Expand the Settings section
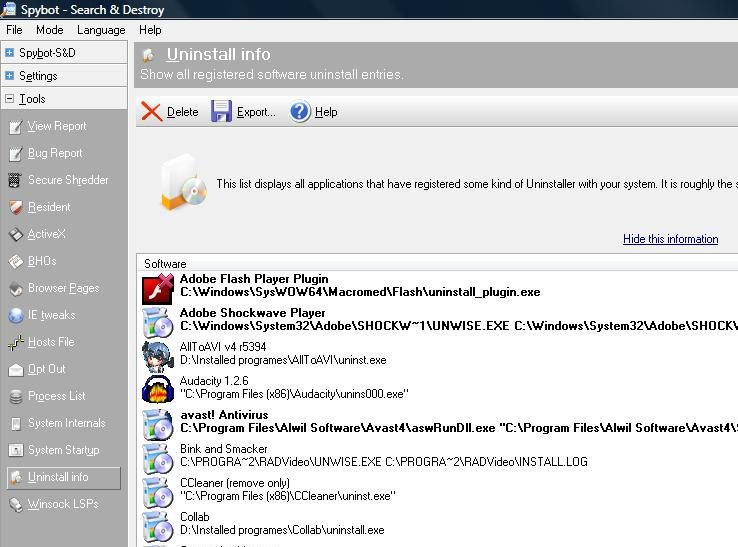Viewport: 738px width, 547px height. [9, 75]
